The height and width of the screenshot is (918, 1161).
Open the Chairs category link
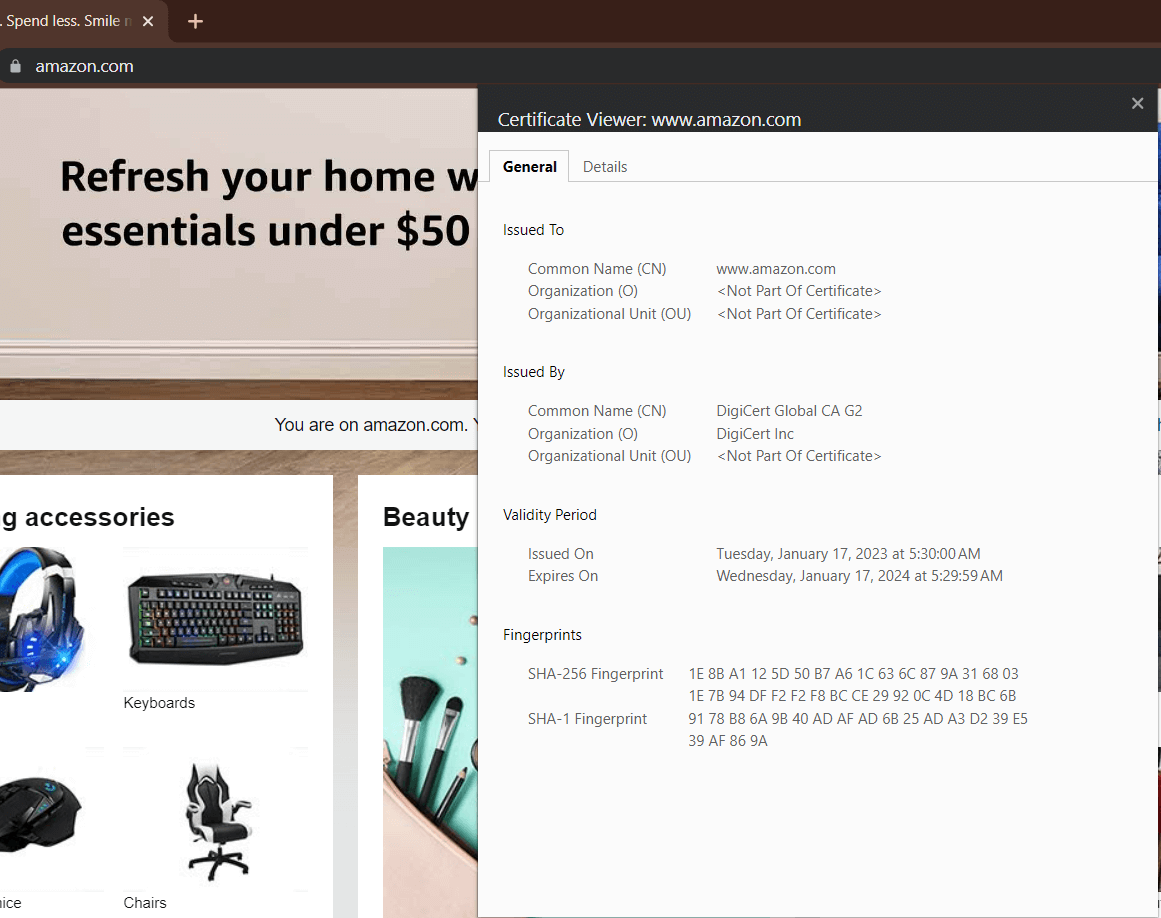(145, 902)
